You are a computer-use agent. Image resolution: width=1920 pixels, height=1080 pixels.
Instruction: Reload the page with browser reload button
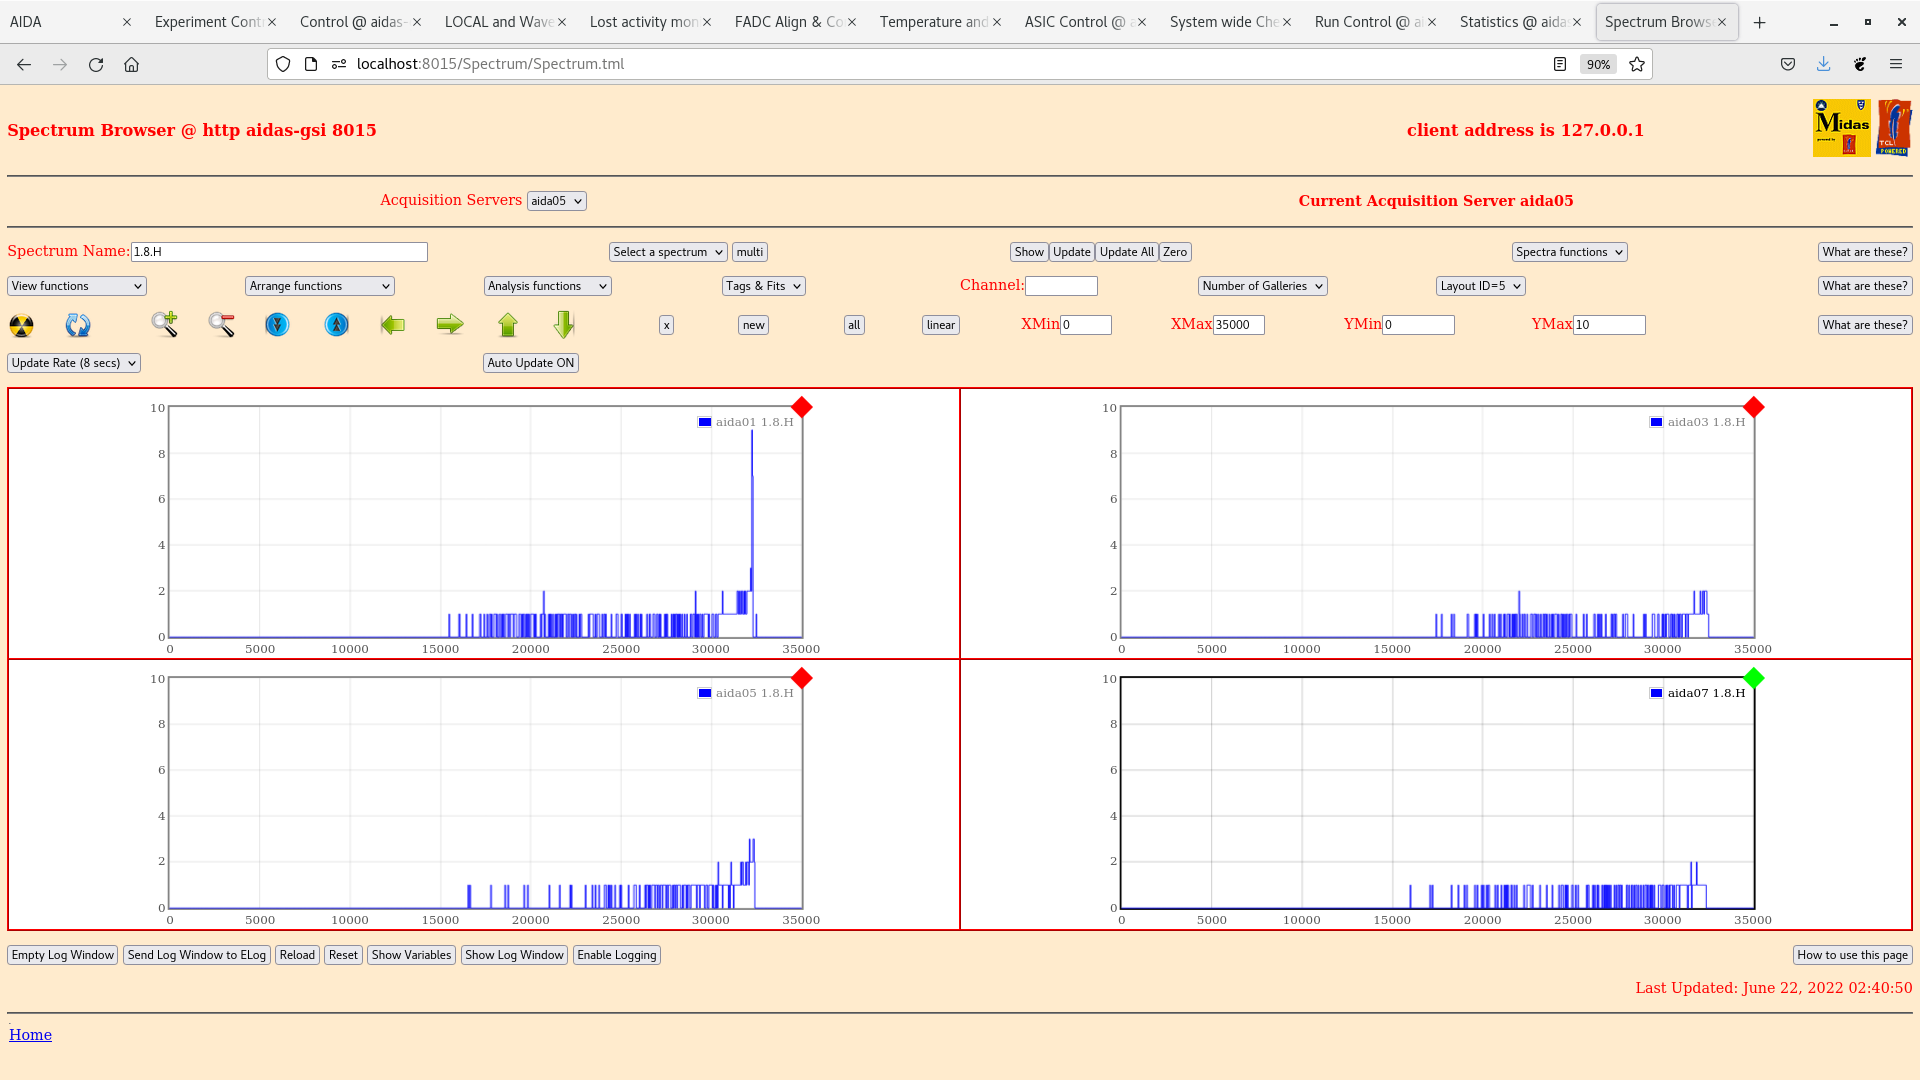[x=96, y=64]
